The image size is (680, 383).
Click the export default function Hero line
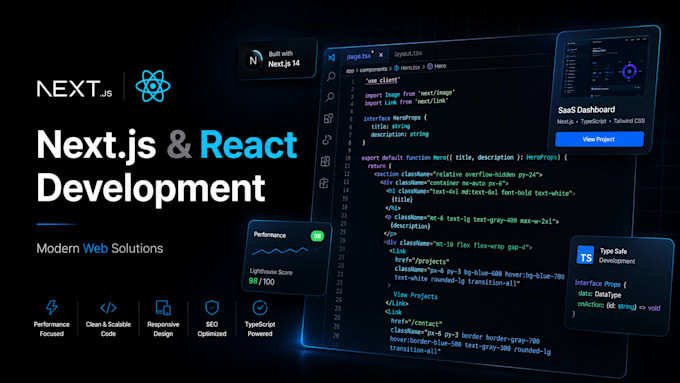coord(464,157)
